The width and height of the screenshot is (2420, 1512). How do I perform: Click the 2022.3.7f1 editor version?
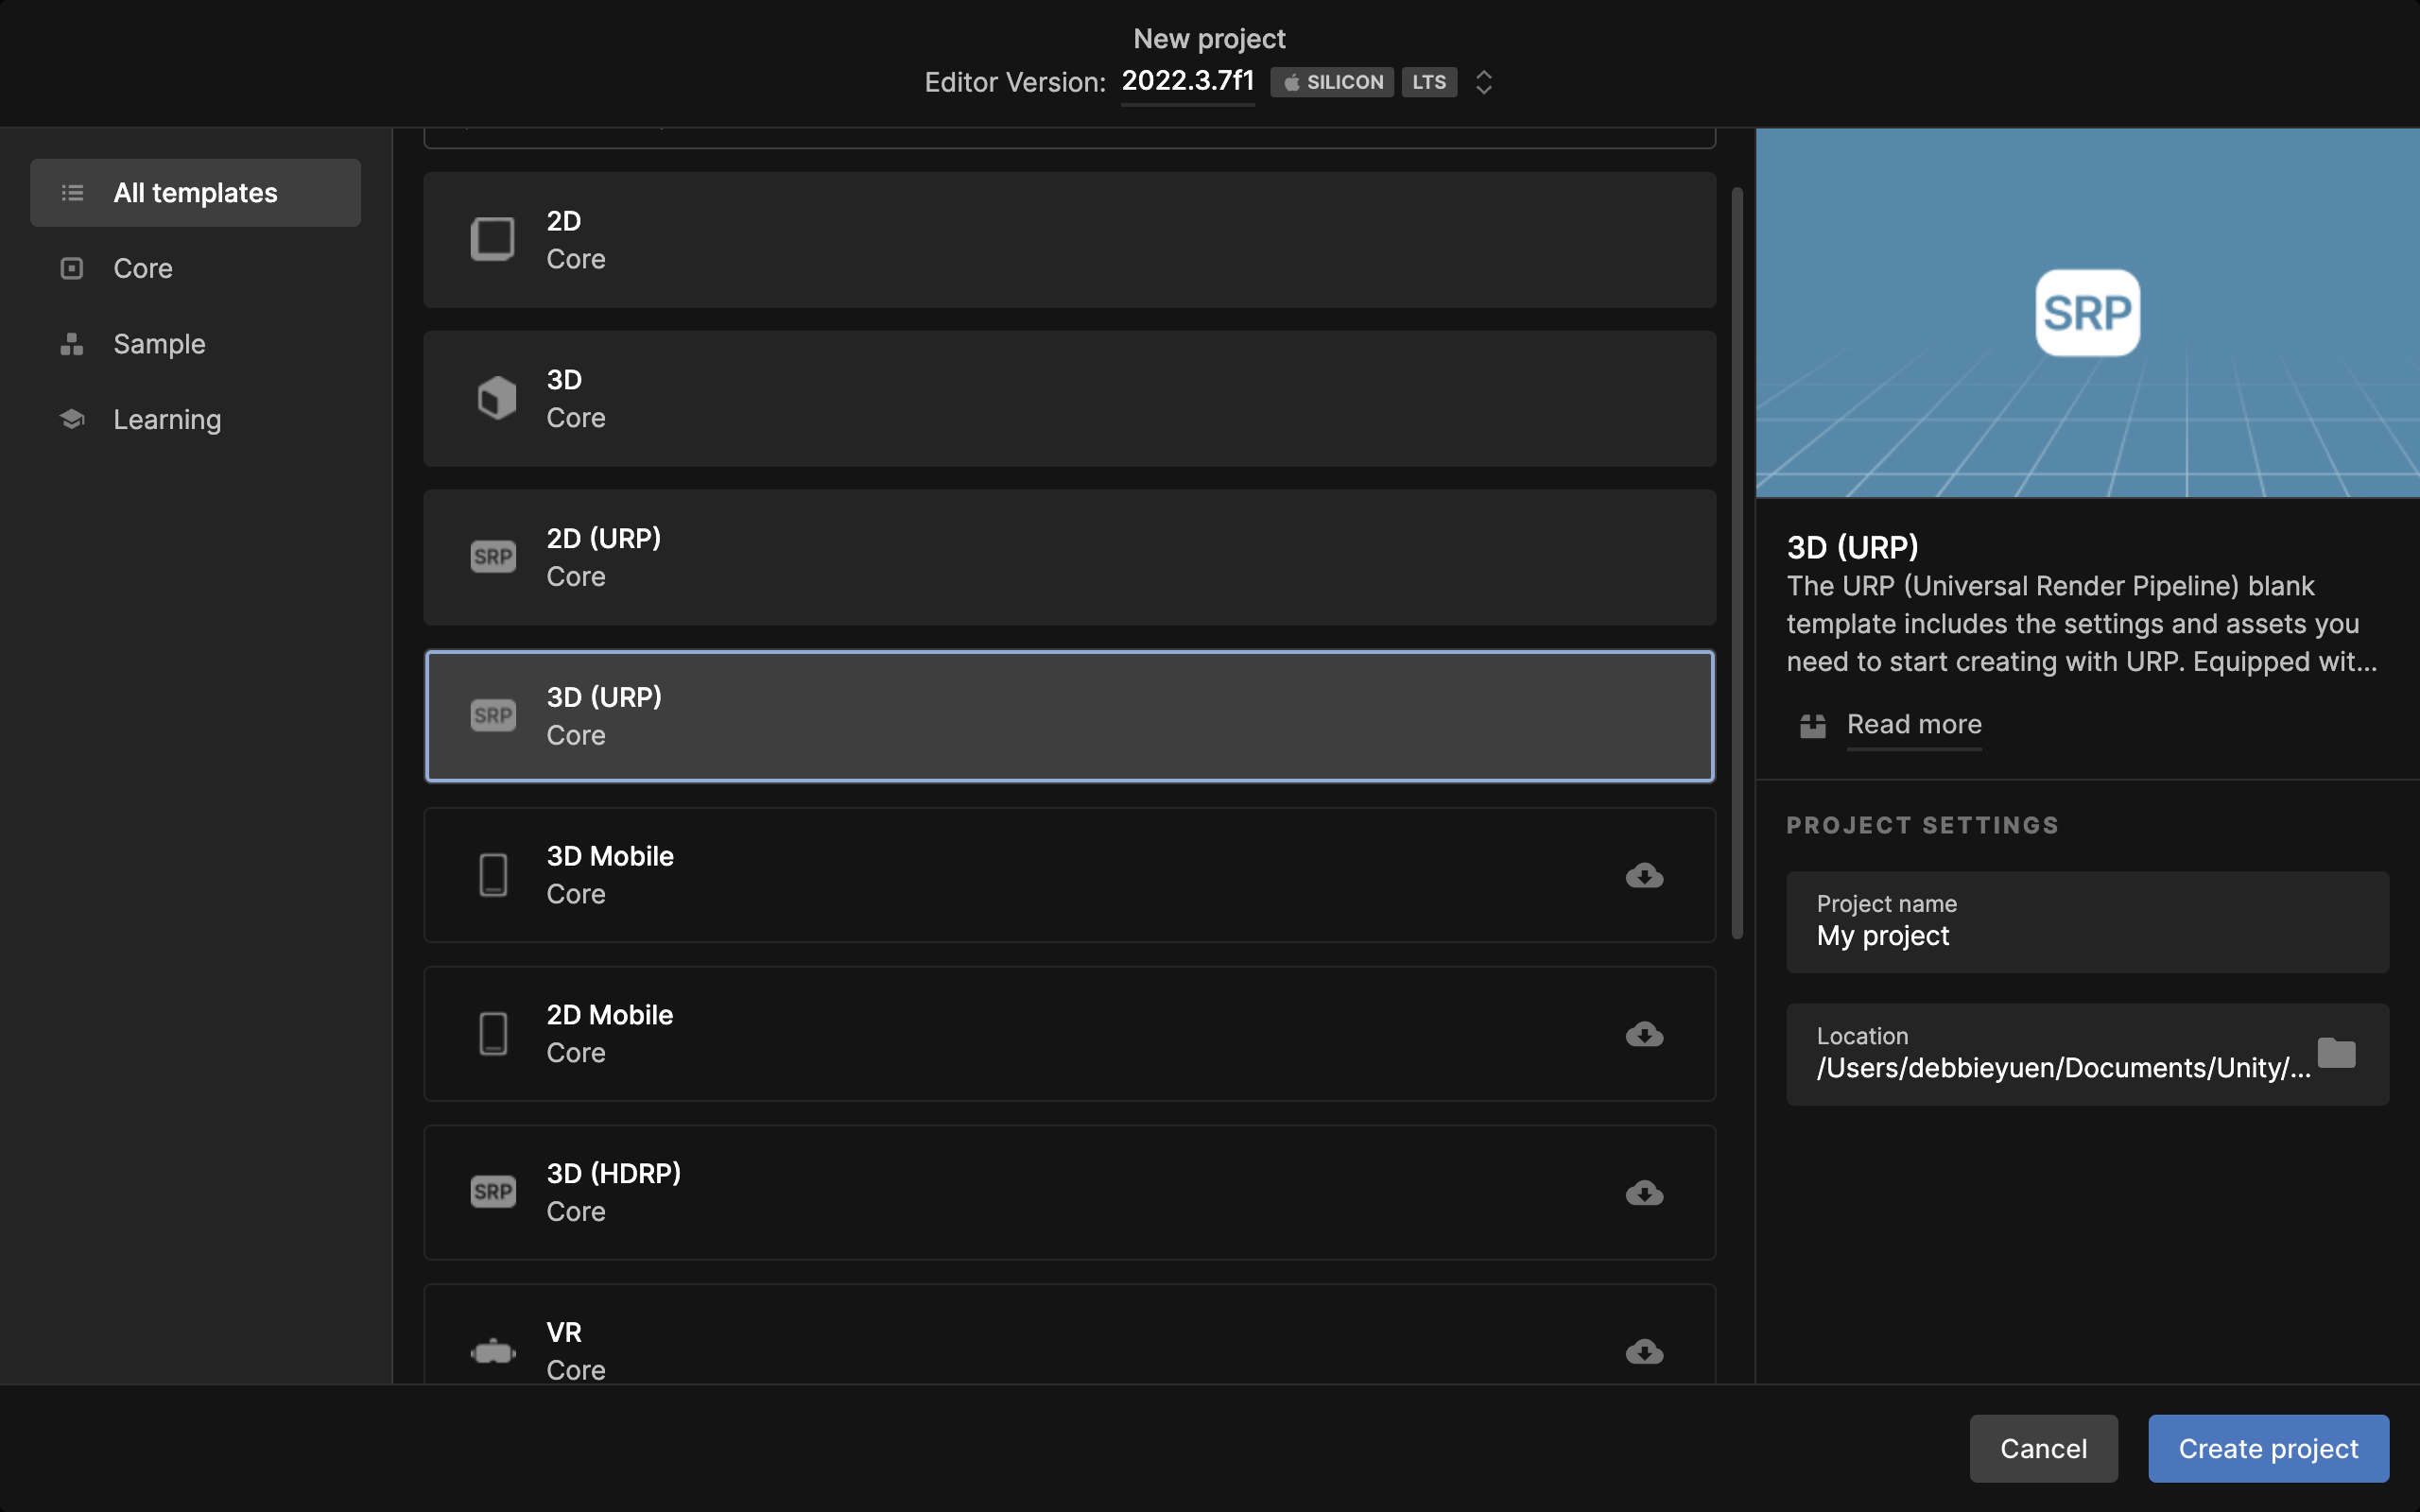point(1188,81)
